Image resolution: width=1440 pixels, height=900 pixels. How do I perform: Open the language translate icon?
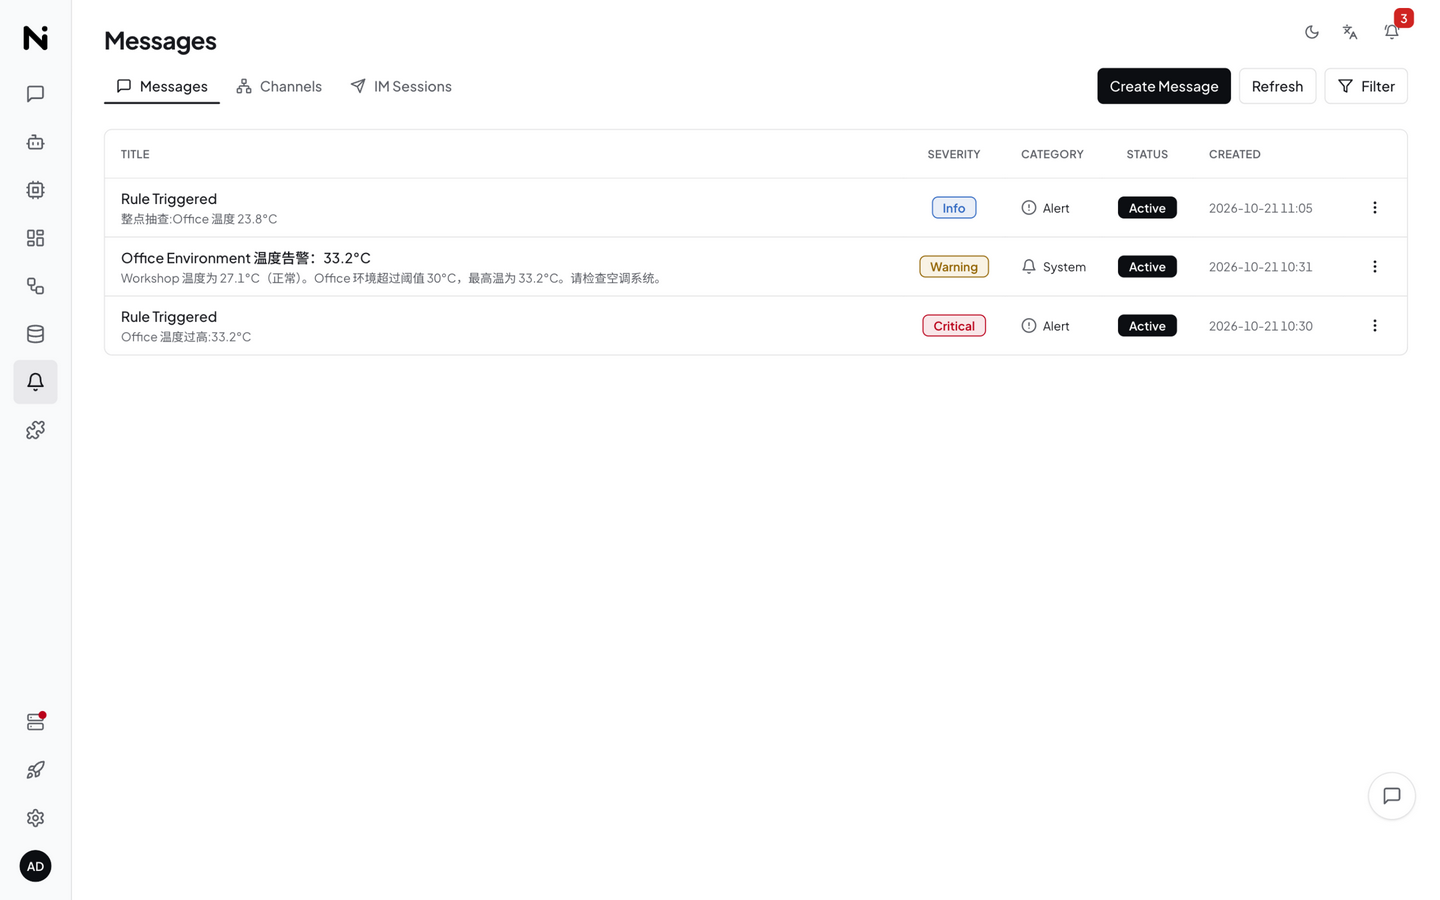tap(1350, 32)
